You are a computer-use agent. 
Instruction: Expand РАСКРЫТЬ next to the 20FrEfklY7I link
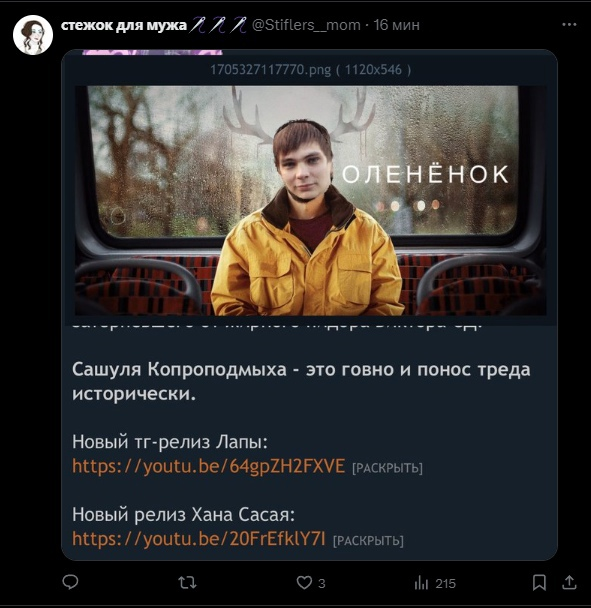(368, 541)
